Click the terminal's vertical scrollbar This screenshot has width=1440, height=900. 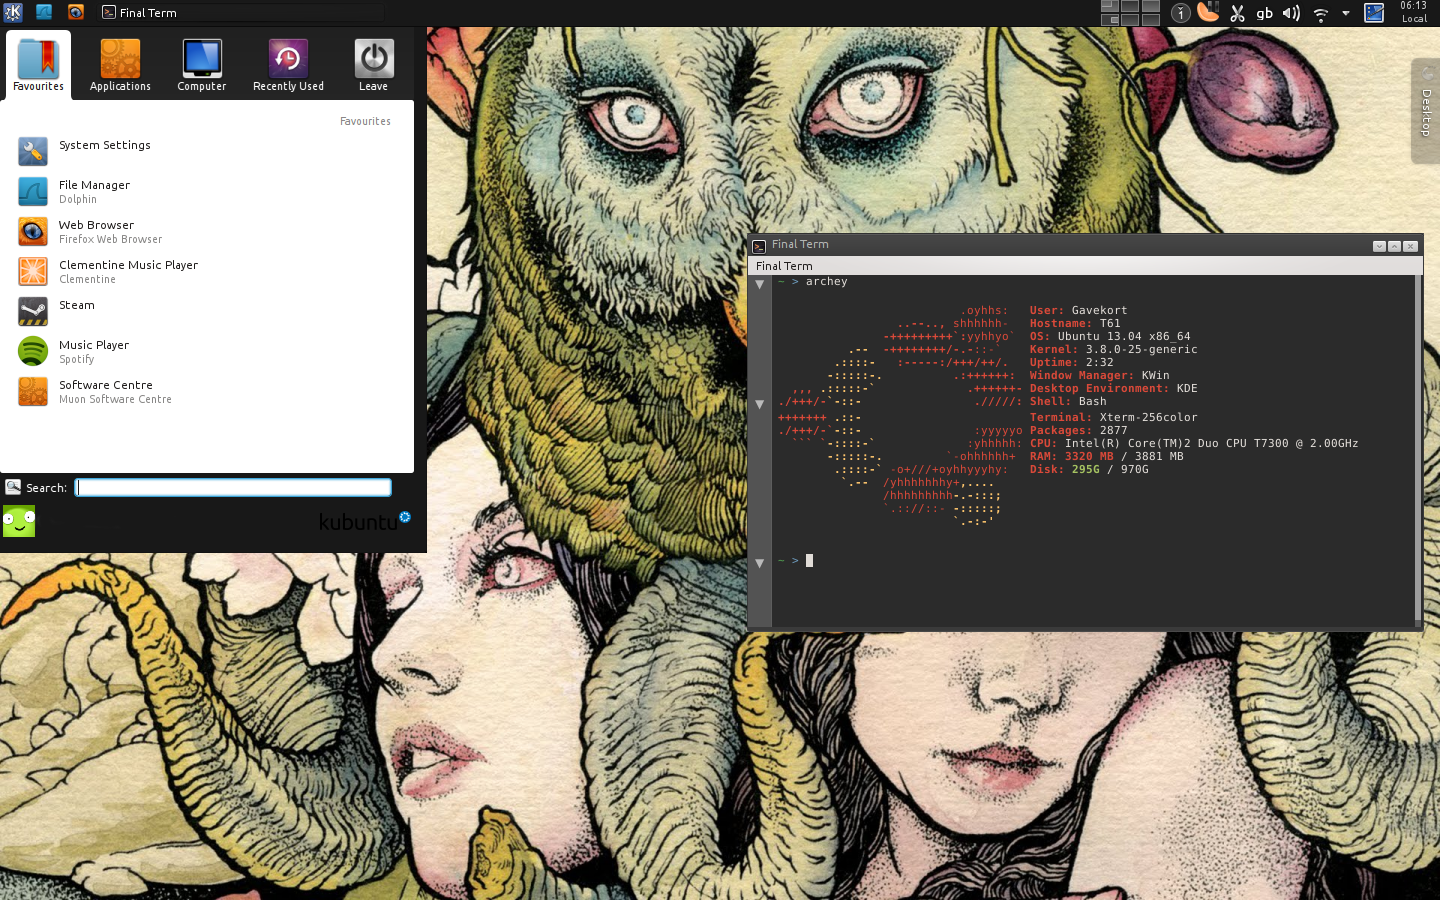point(1418,450)
